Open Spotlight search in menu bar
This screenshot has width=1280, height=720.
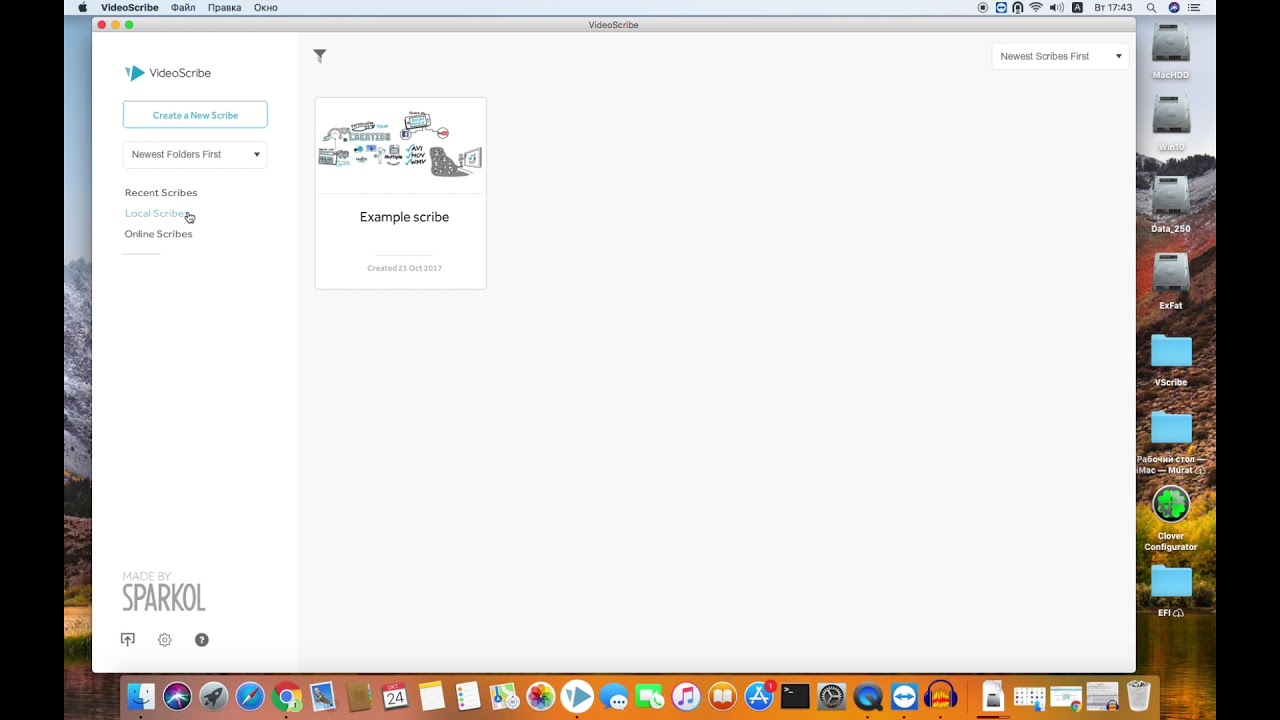(x=1152, y=7)
